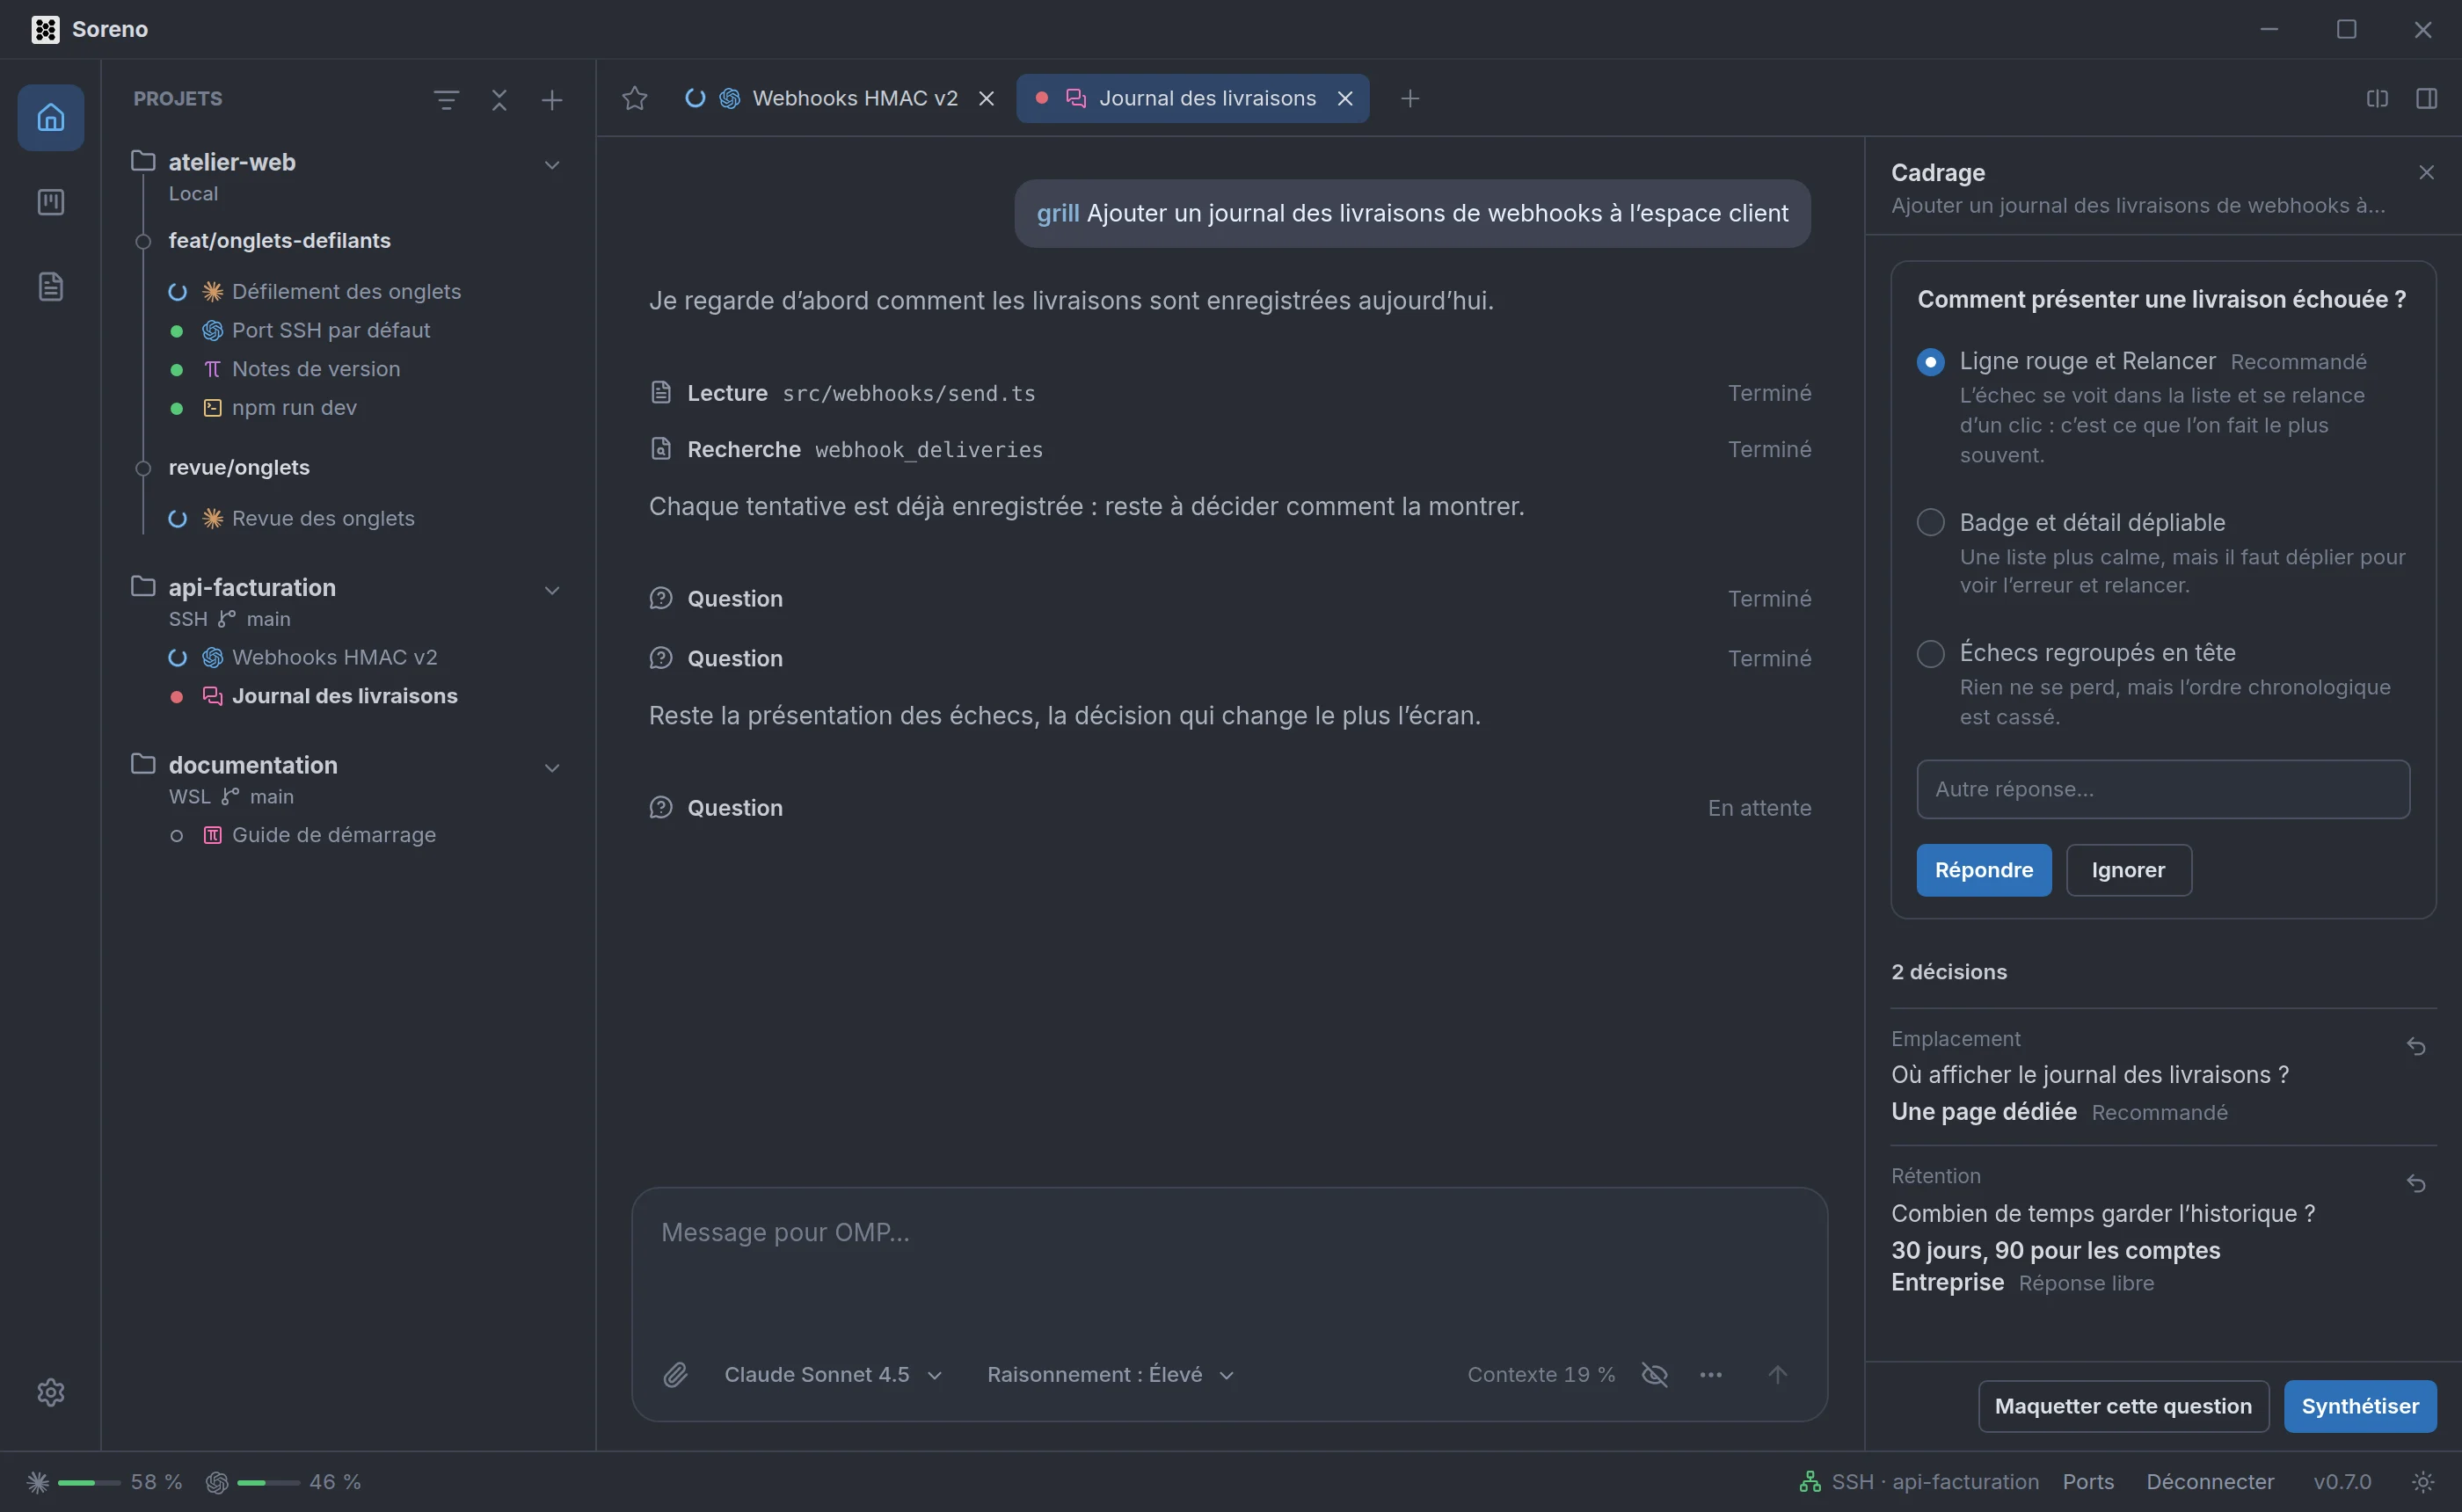Collapse the documentation project
Screen dimensions: 2462x1512
pyautogui.click(x=552, y=768)
